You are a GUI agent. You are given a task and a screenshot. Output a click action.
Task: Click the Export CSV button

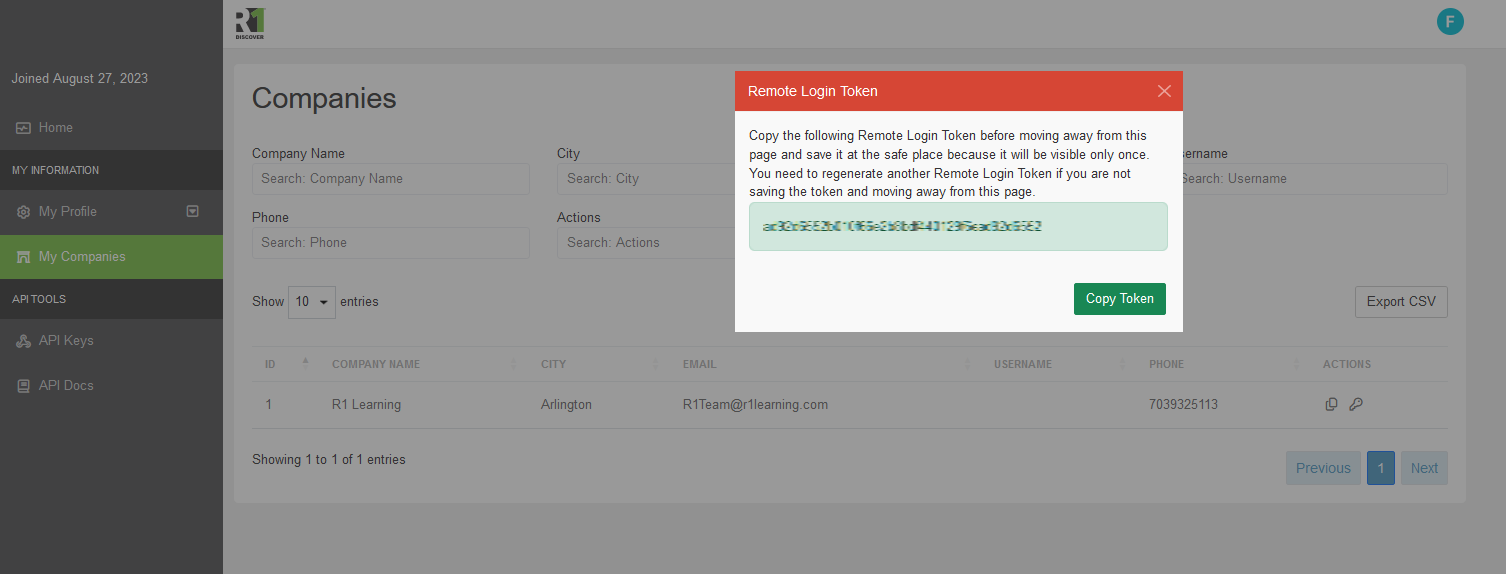[x=1400, y=302]
